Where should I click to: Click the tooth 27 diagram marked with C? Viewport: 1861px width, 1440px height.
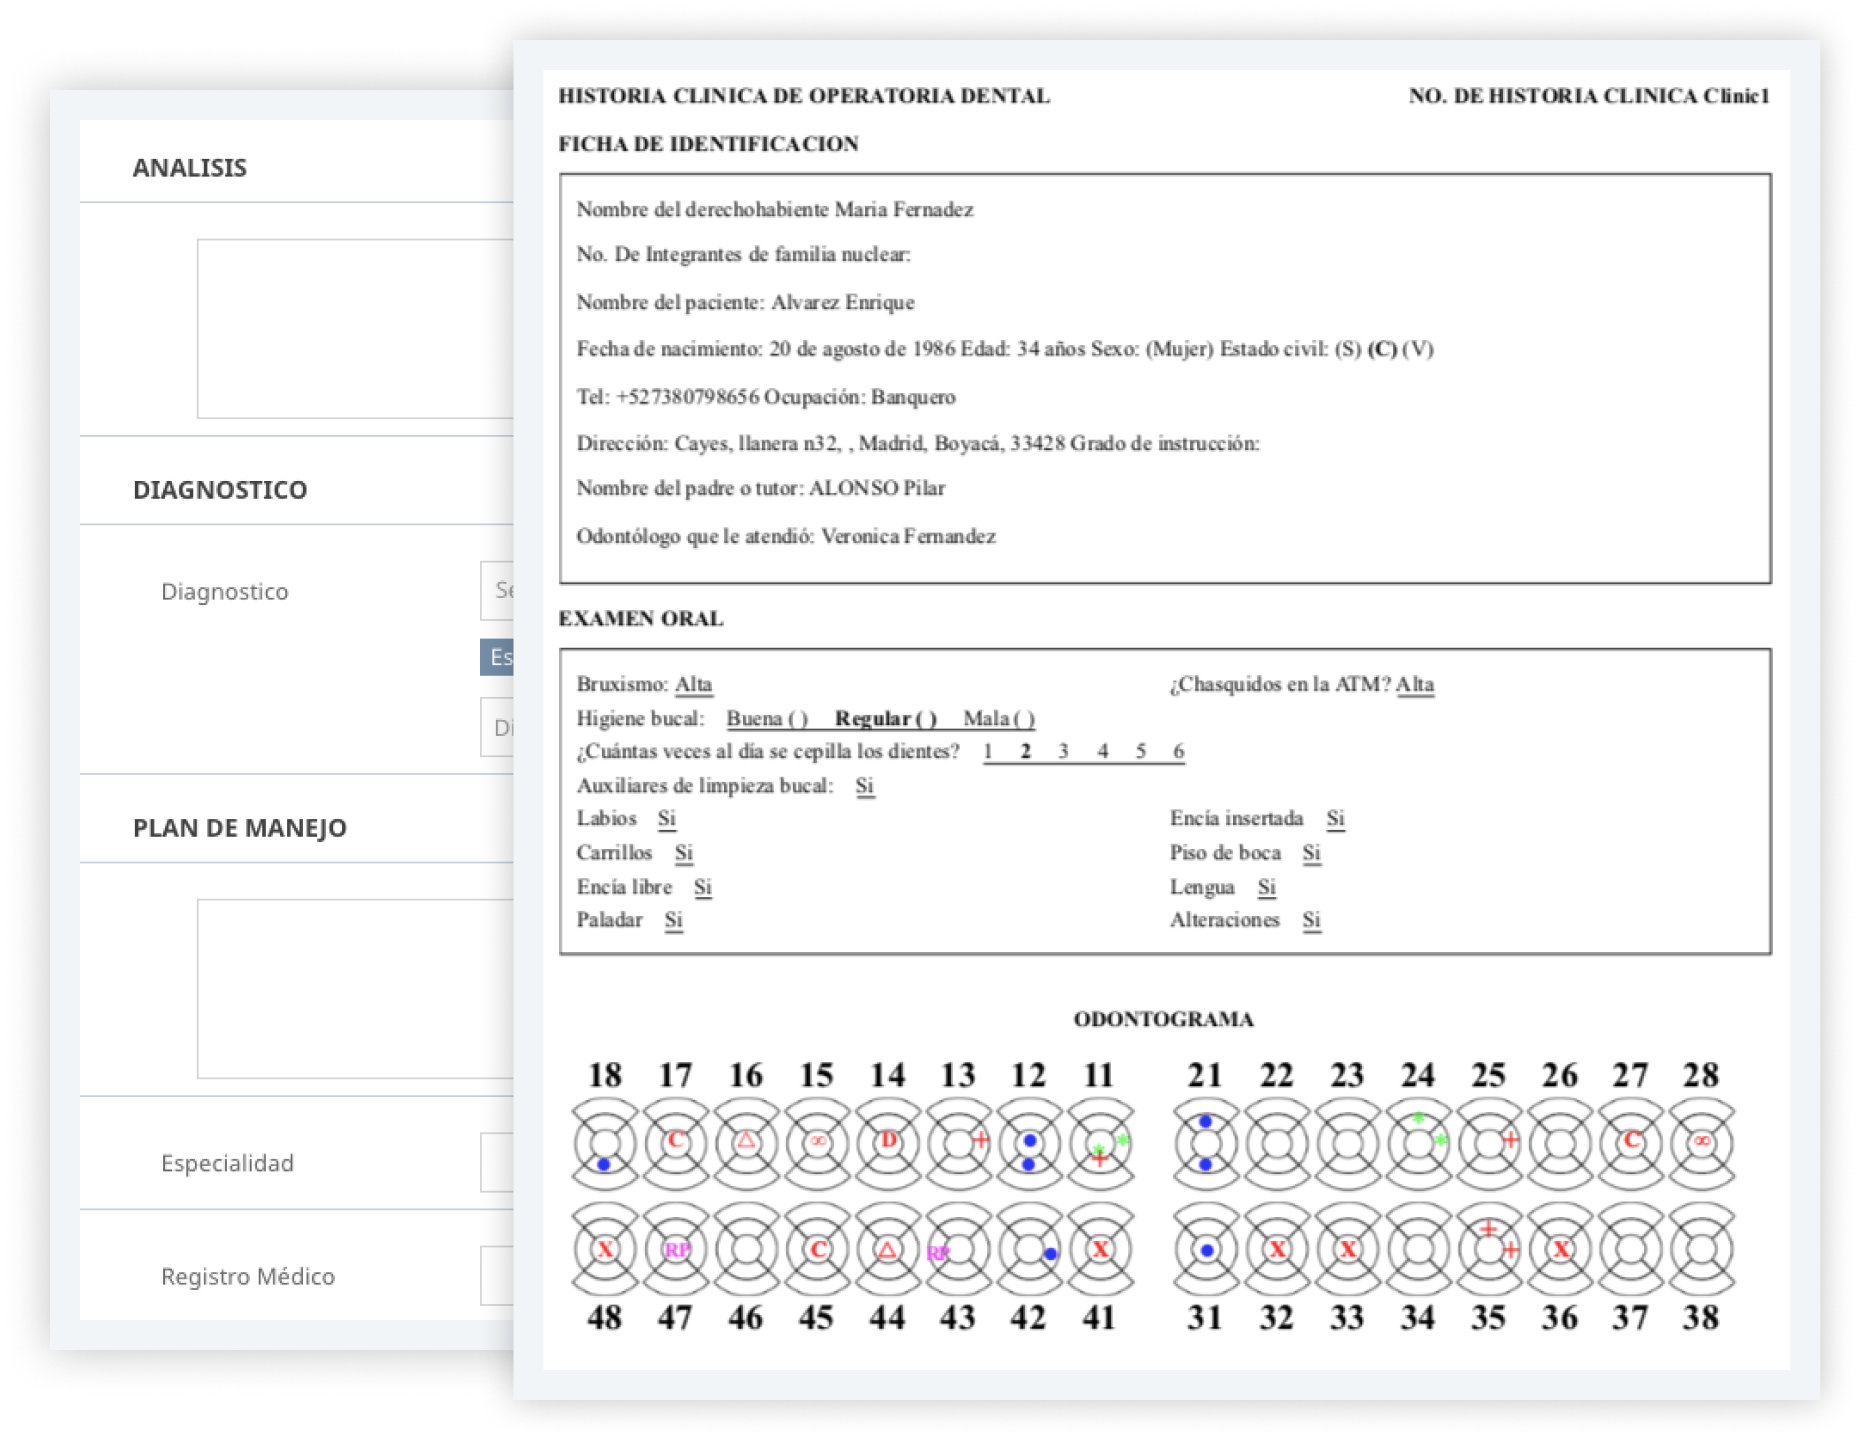[1631, 1143]
